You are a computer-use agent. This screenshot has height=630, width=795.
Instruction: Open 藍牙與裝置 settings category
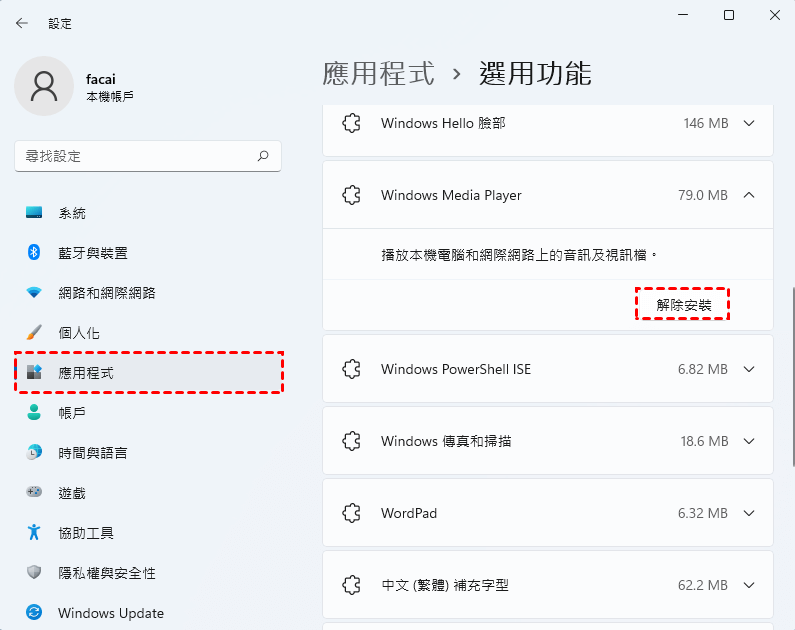(x=148, y=252)
